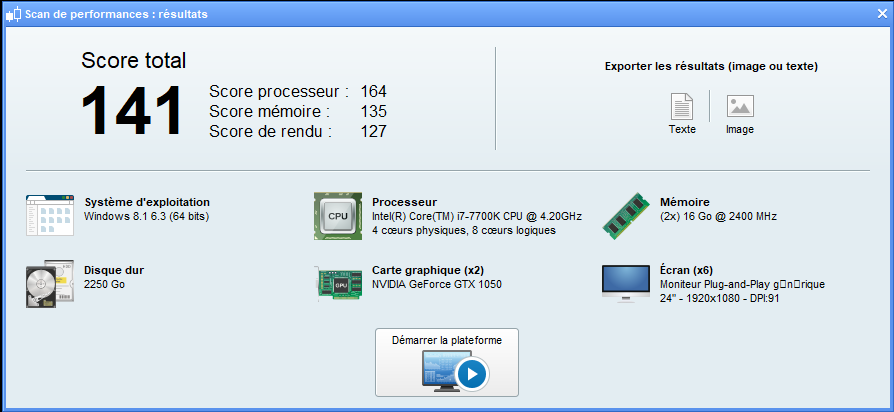Image resolution: width=894 pixels, height=412 pixels.
Task: Click the Score processeur value 164
Action: pos(373,91)
